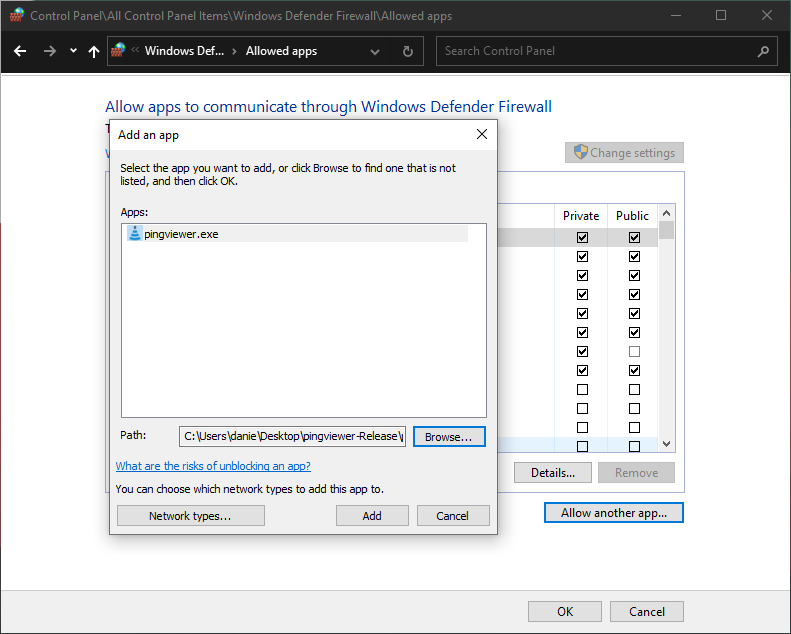This screenshot has height=634, width=791.
Task: Click the search magnifier icon
Action: pos(763,51)
